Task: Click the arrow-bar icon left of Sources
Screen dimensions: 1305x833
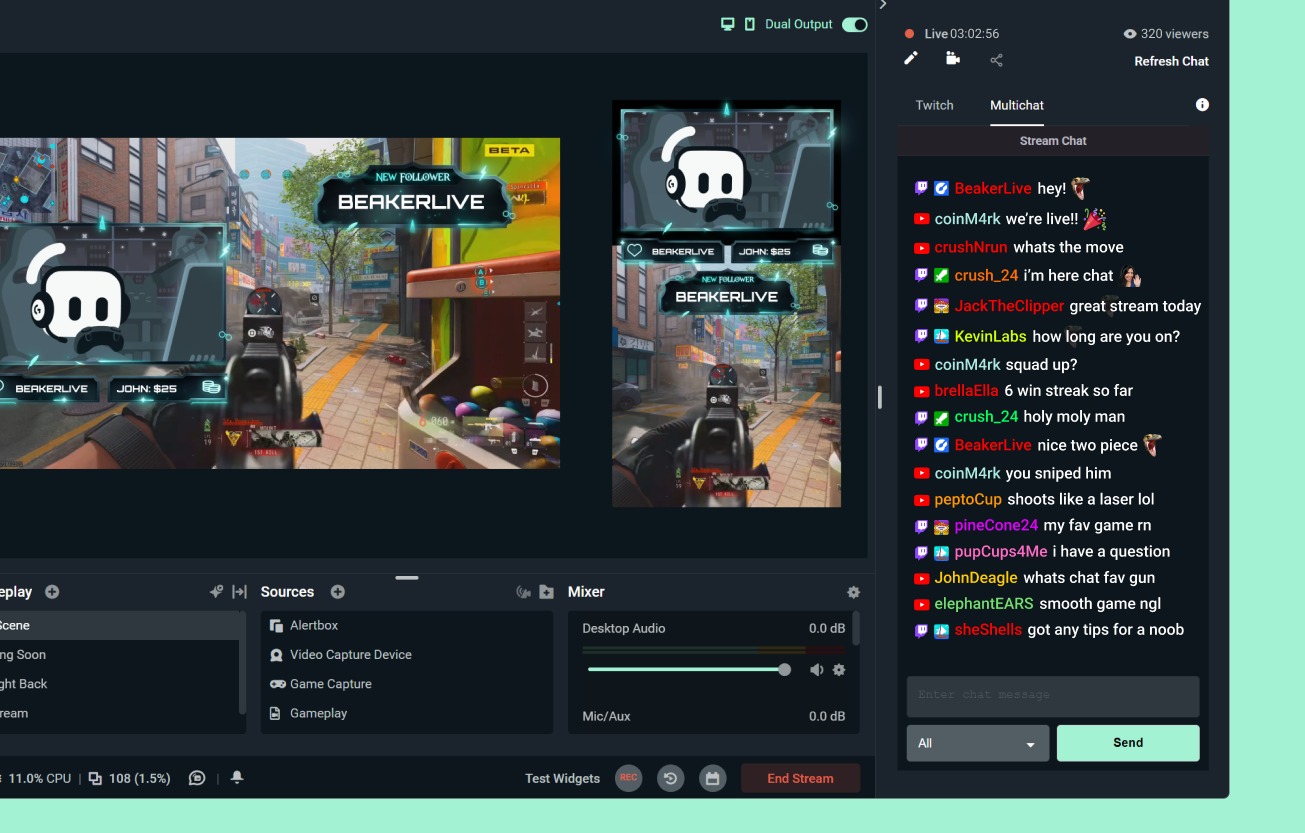Action: tap(239, 592)
